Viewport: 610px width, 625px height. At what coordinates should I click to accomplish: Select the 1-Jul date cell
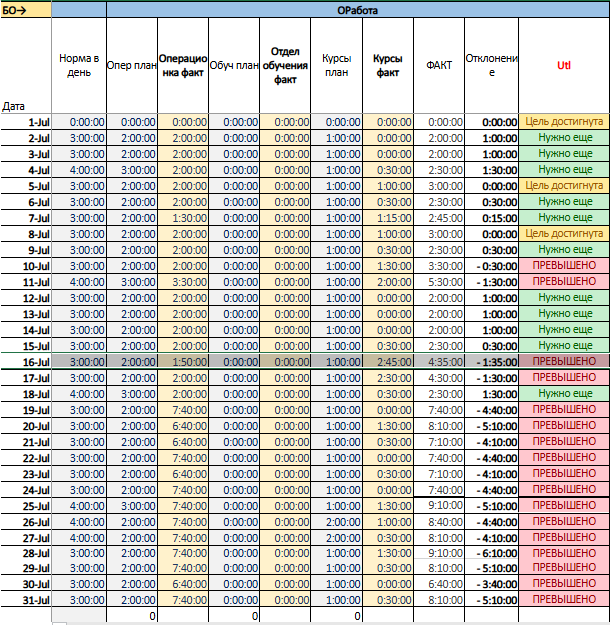26,122
